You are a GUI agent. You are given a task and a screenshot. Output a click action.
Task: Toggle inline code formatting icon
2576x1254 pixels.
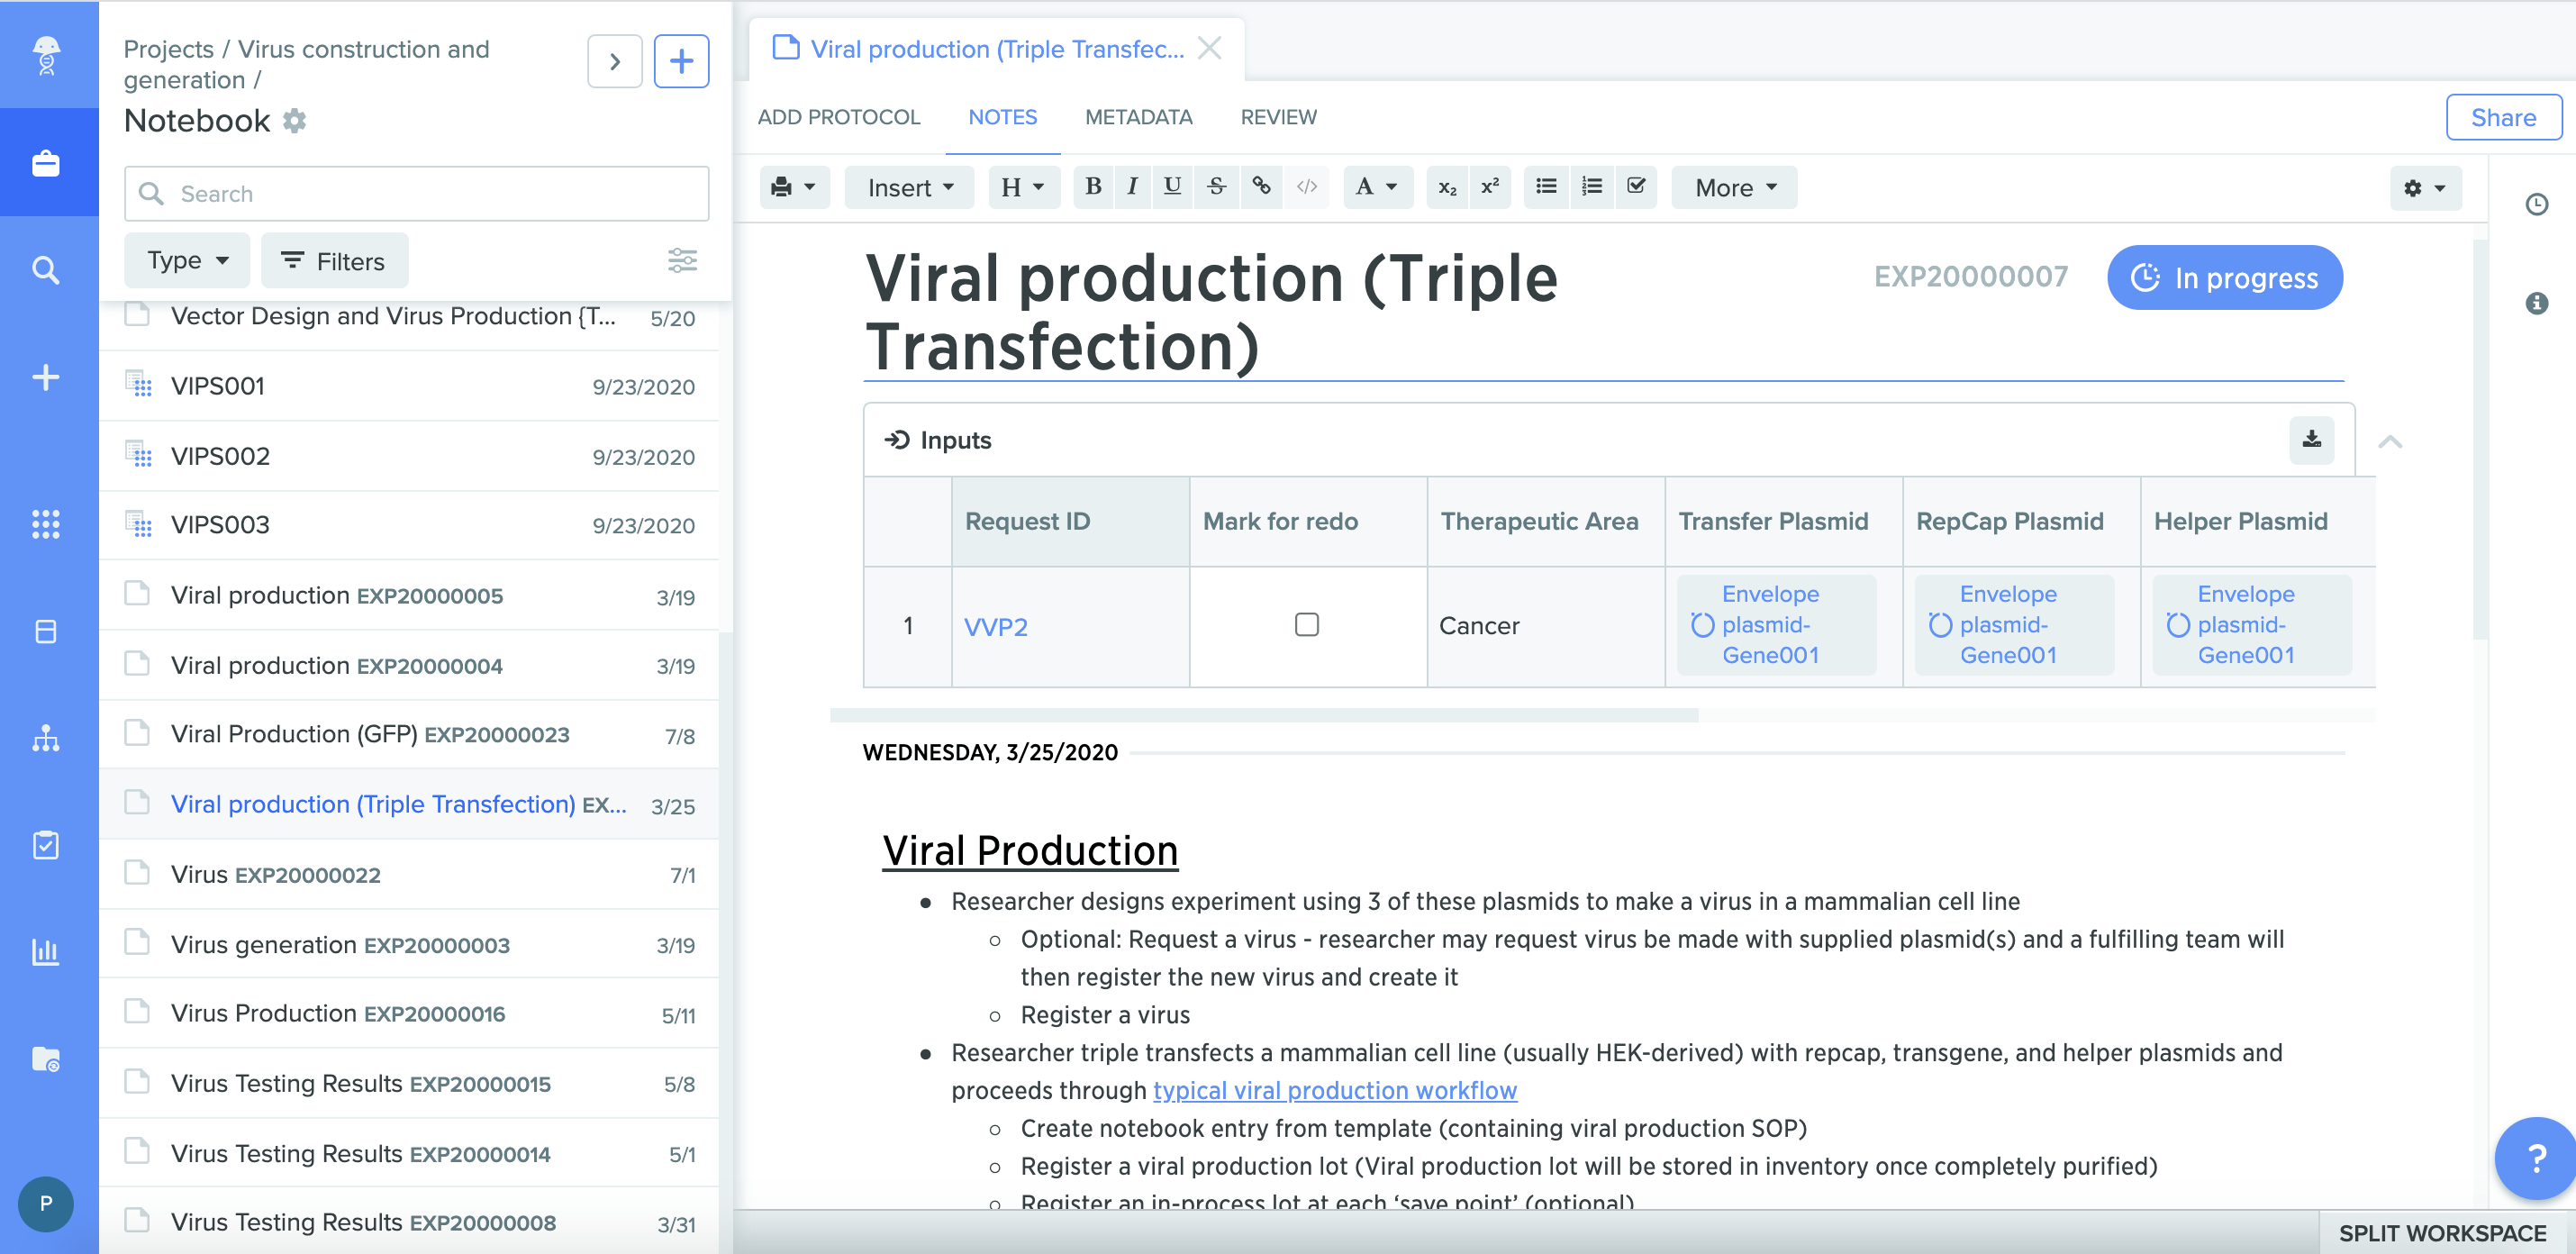pyautogui.click(x=1306, y=187)
